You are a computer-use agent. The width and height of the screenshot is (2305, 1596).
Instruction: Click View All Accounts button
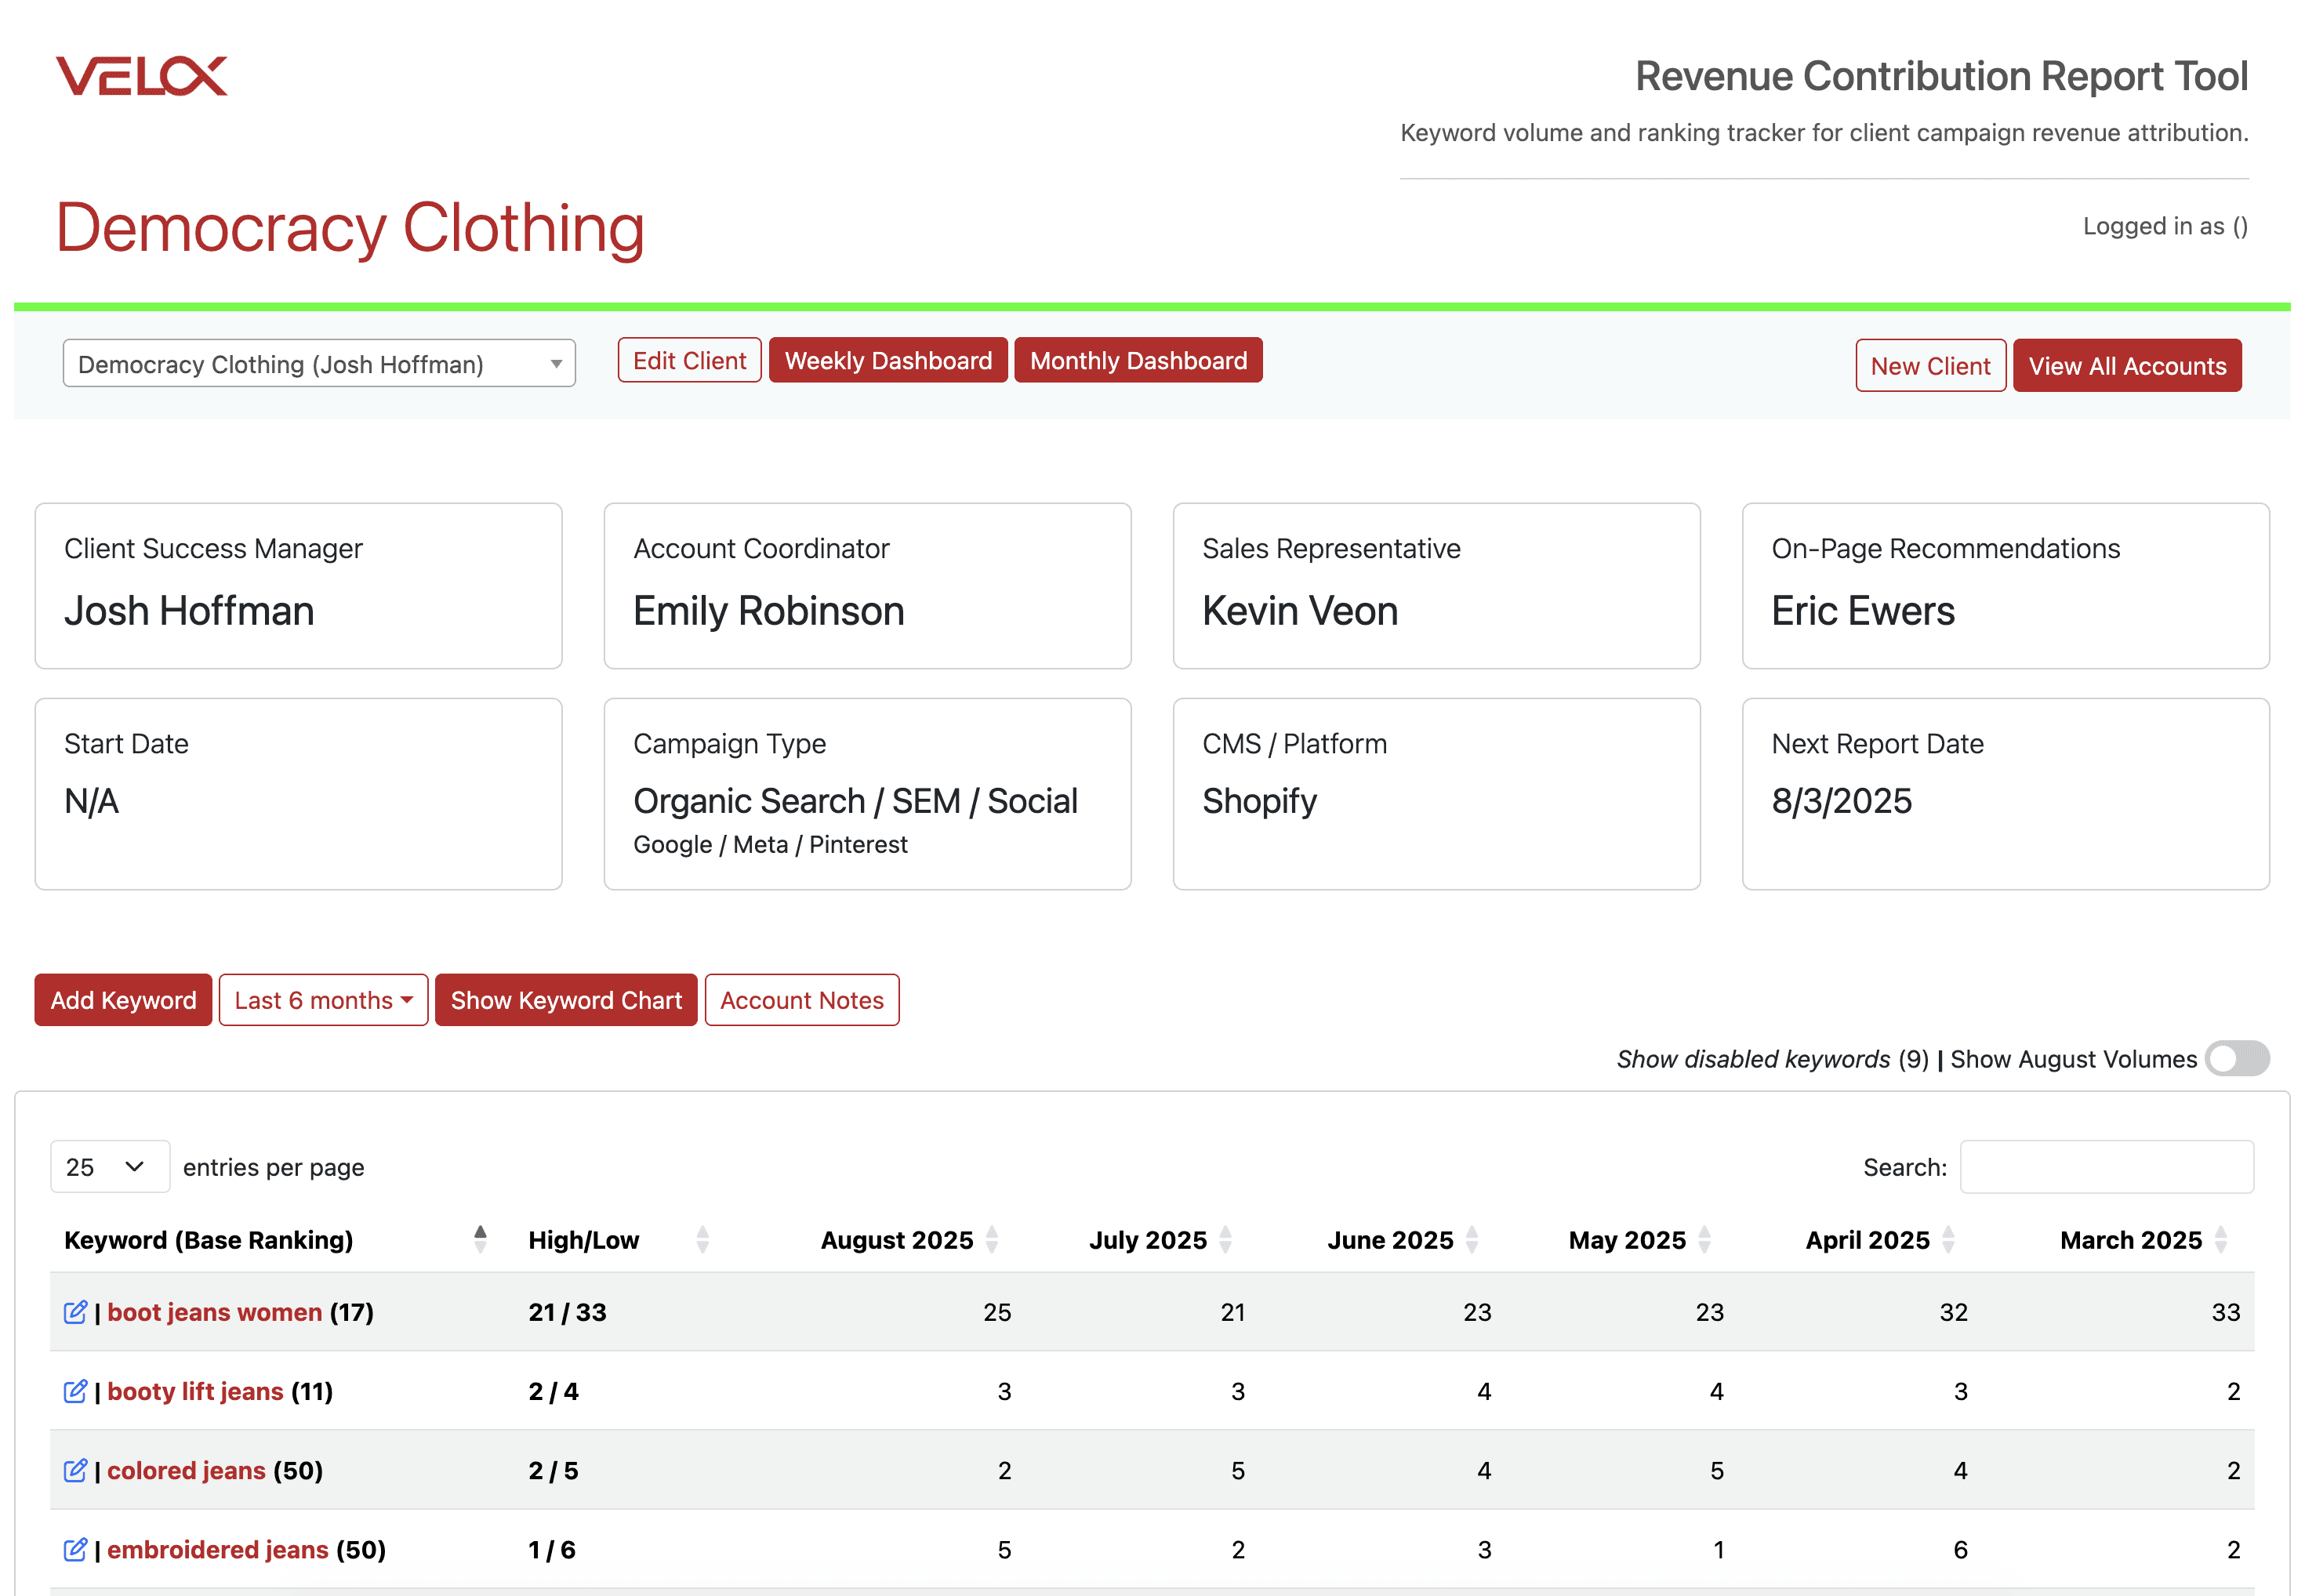click(x=2126, y=366)
